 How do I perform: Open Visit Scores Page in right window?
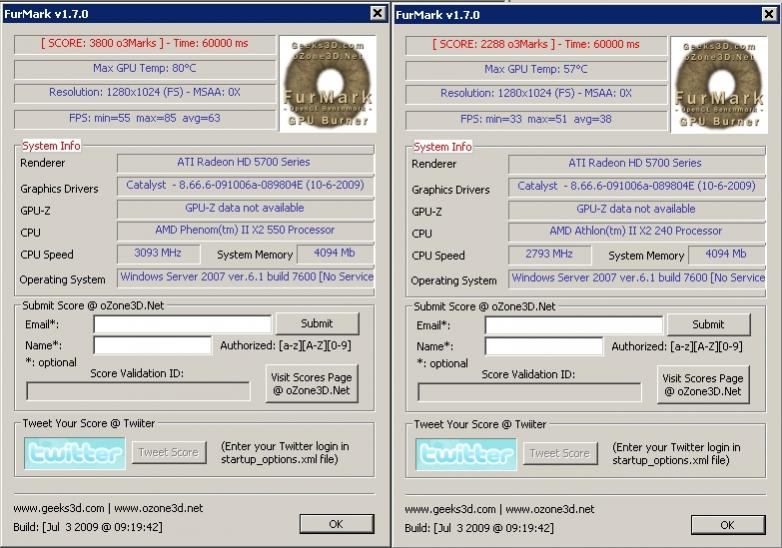point(703,385)
